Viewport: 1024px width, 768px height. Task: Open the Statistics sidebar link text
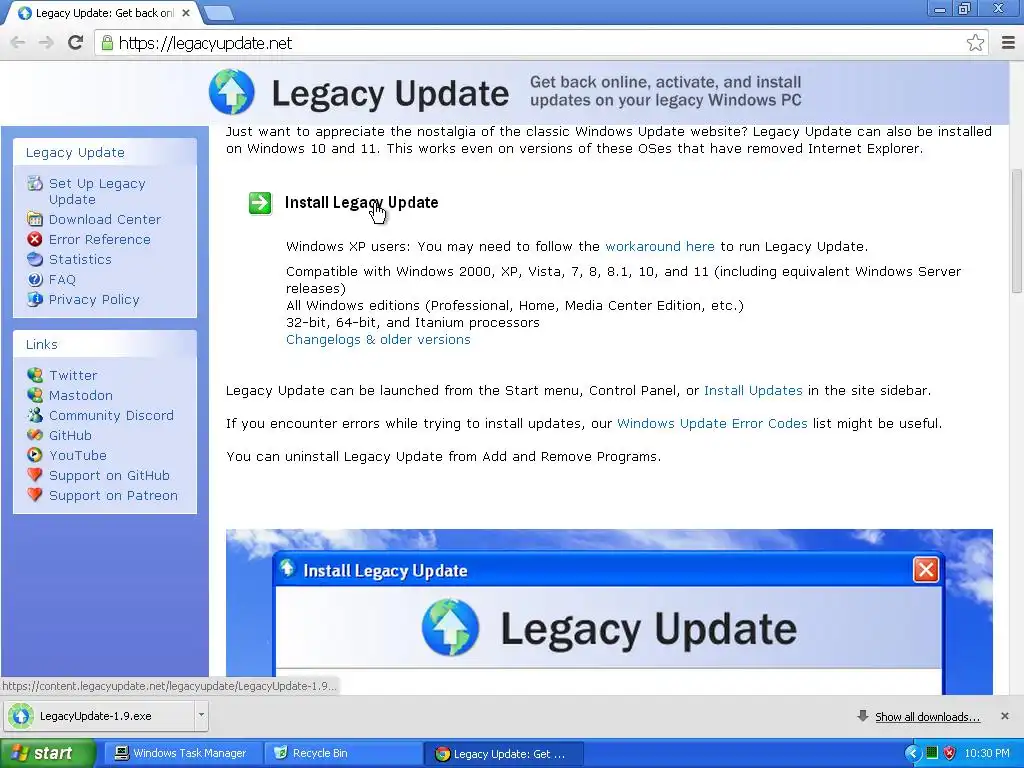(80, 259)
